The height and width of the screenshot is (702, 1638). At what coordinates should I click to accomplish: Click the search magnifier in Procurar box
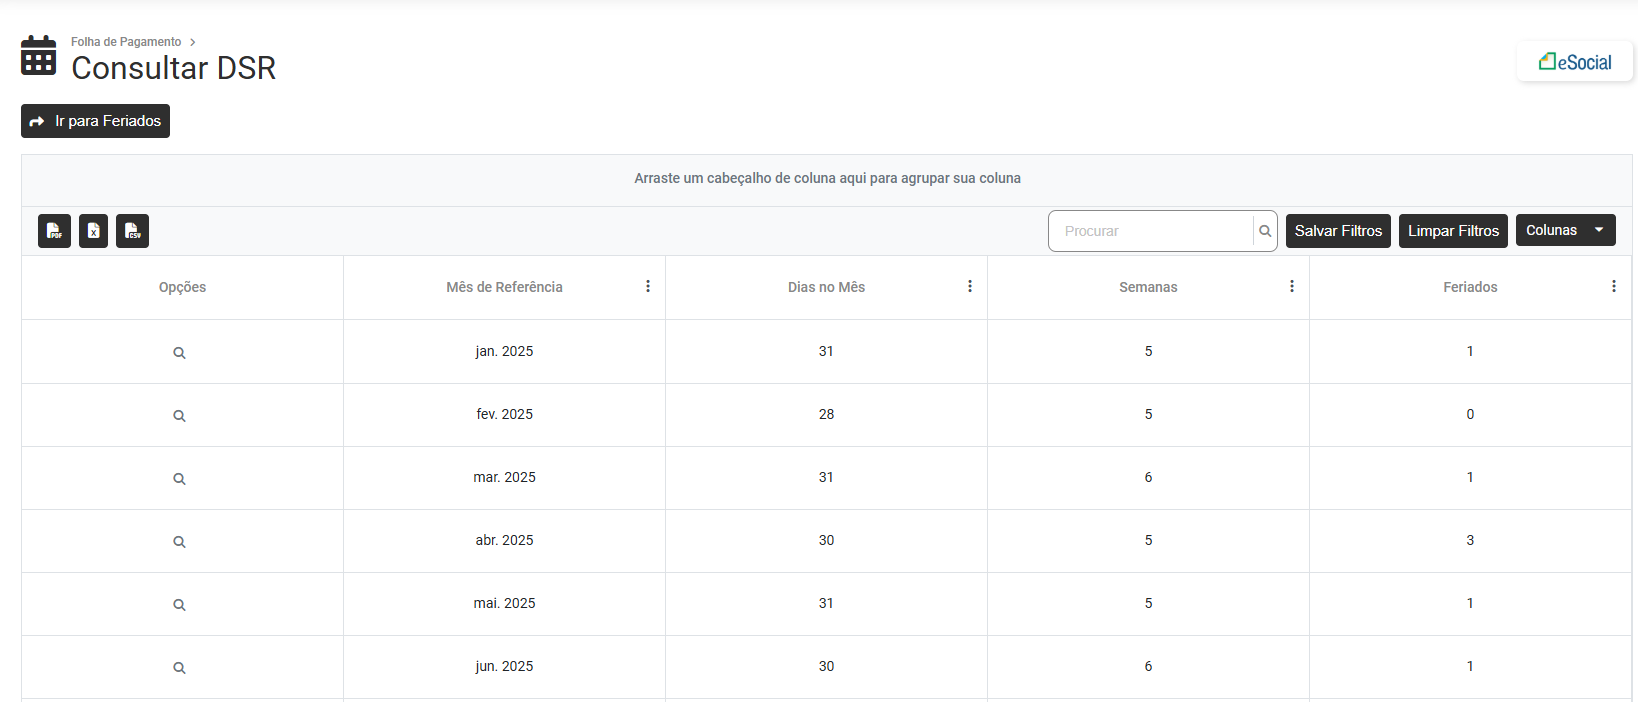1265,231
